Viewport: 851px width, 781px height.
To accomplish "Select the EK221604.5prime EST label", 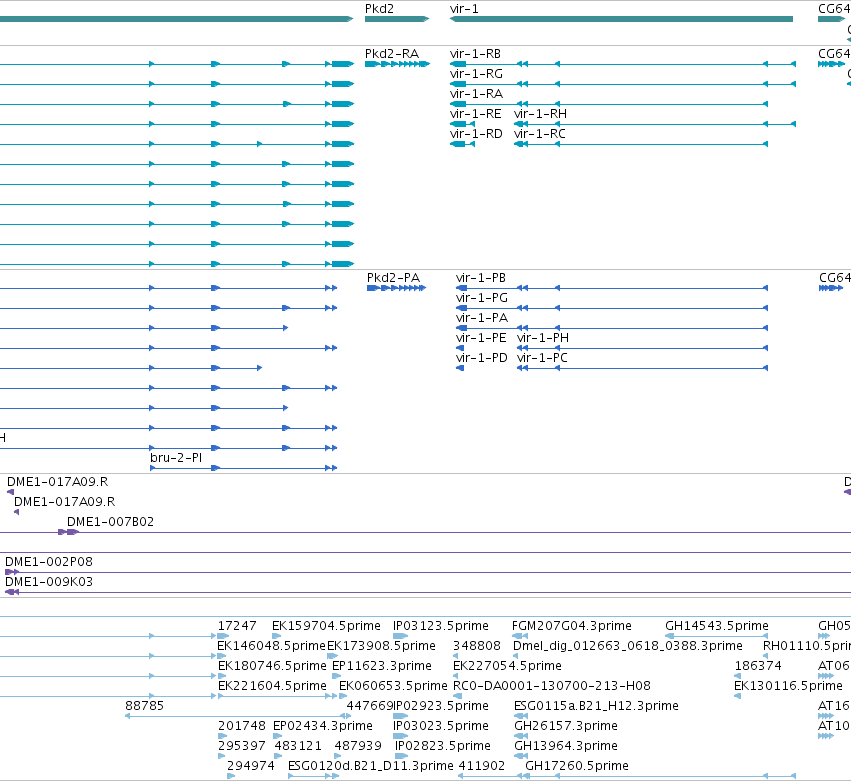I will coord(272,686).
